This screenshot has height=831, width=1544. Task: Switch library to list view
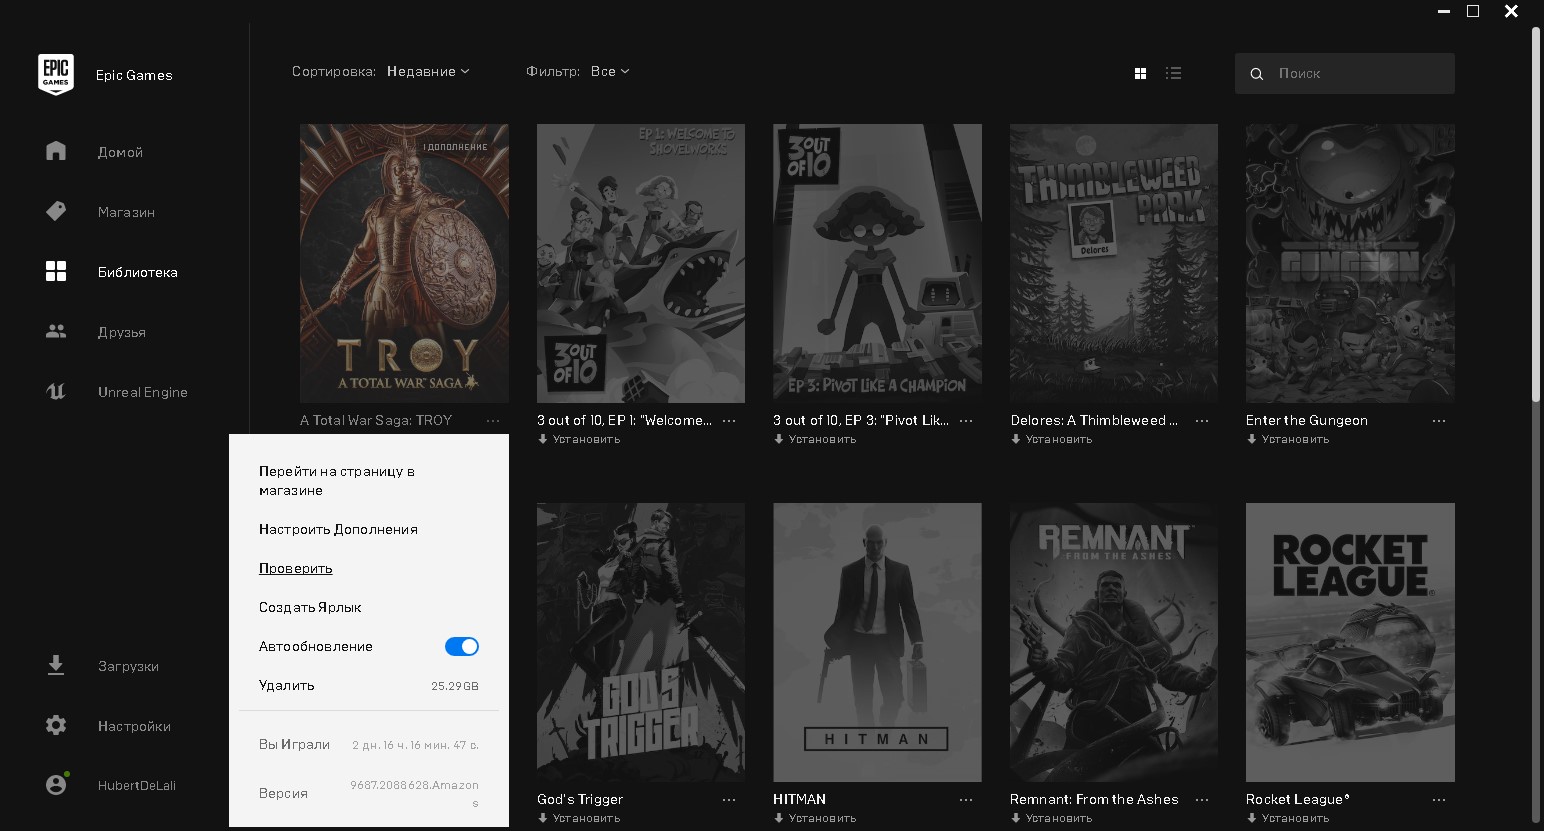[1174, 73]
